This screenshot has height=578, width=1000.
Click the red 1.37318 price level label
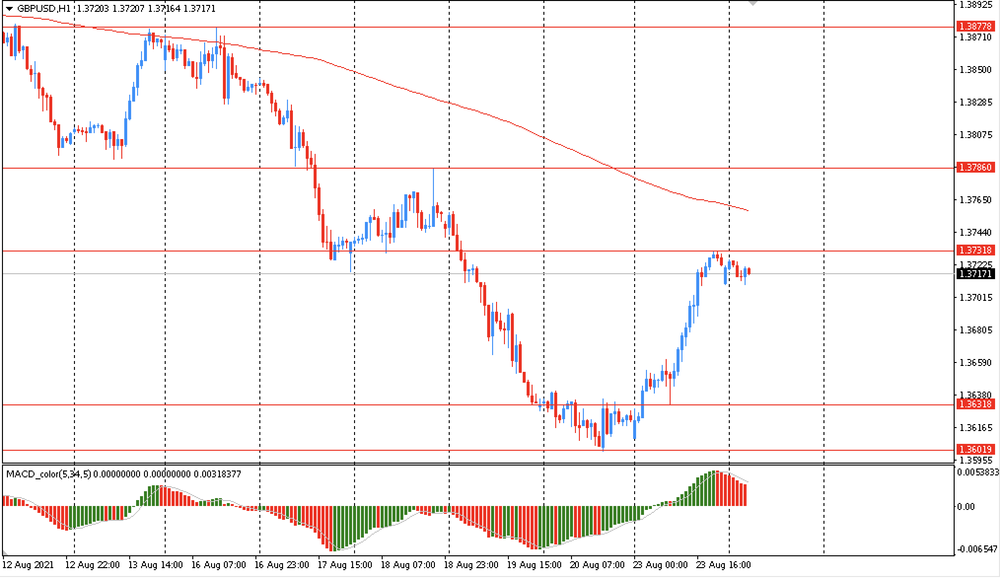coord(975,250)
